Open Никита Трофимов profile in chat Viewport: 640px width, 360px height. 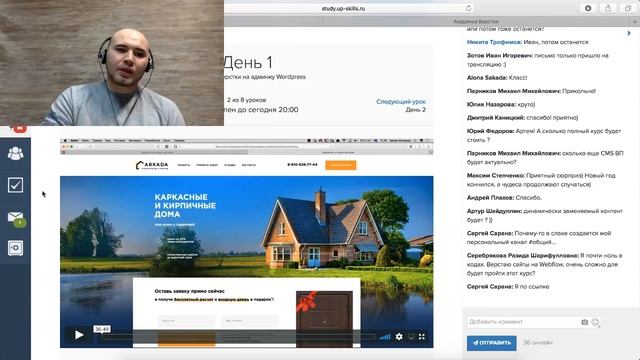494,42
